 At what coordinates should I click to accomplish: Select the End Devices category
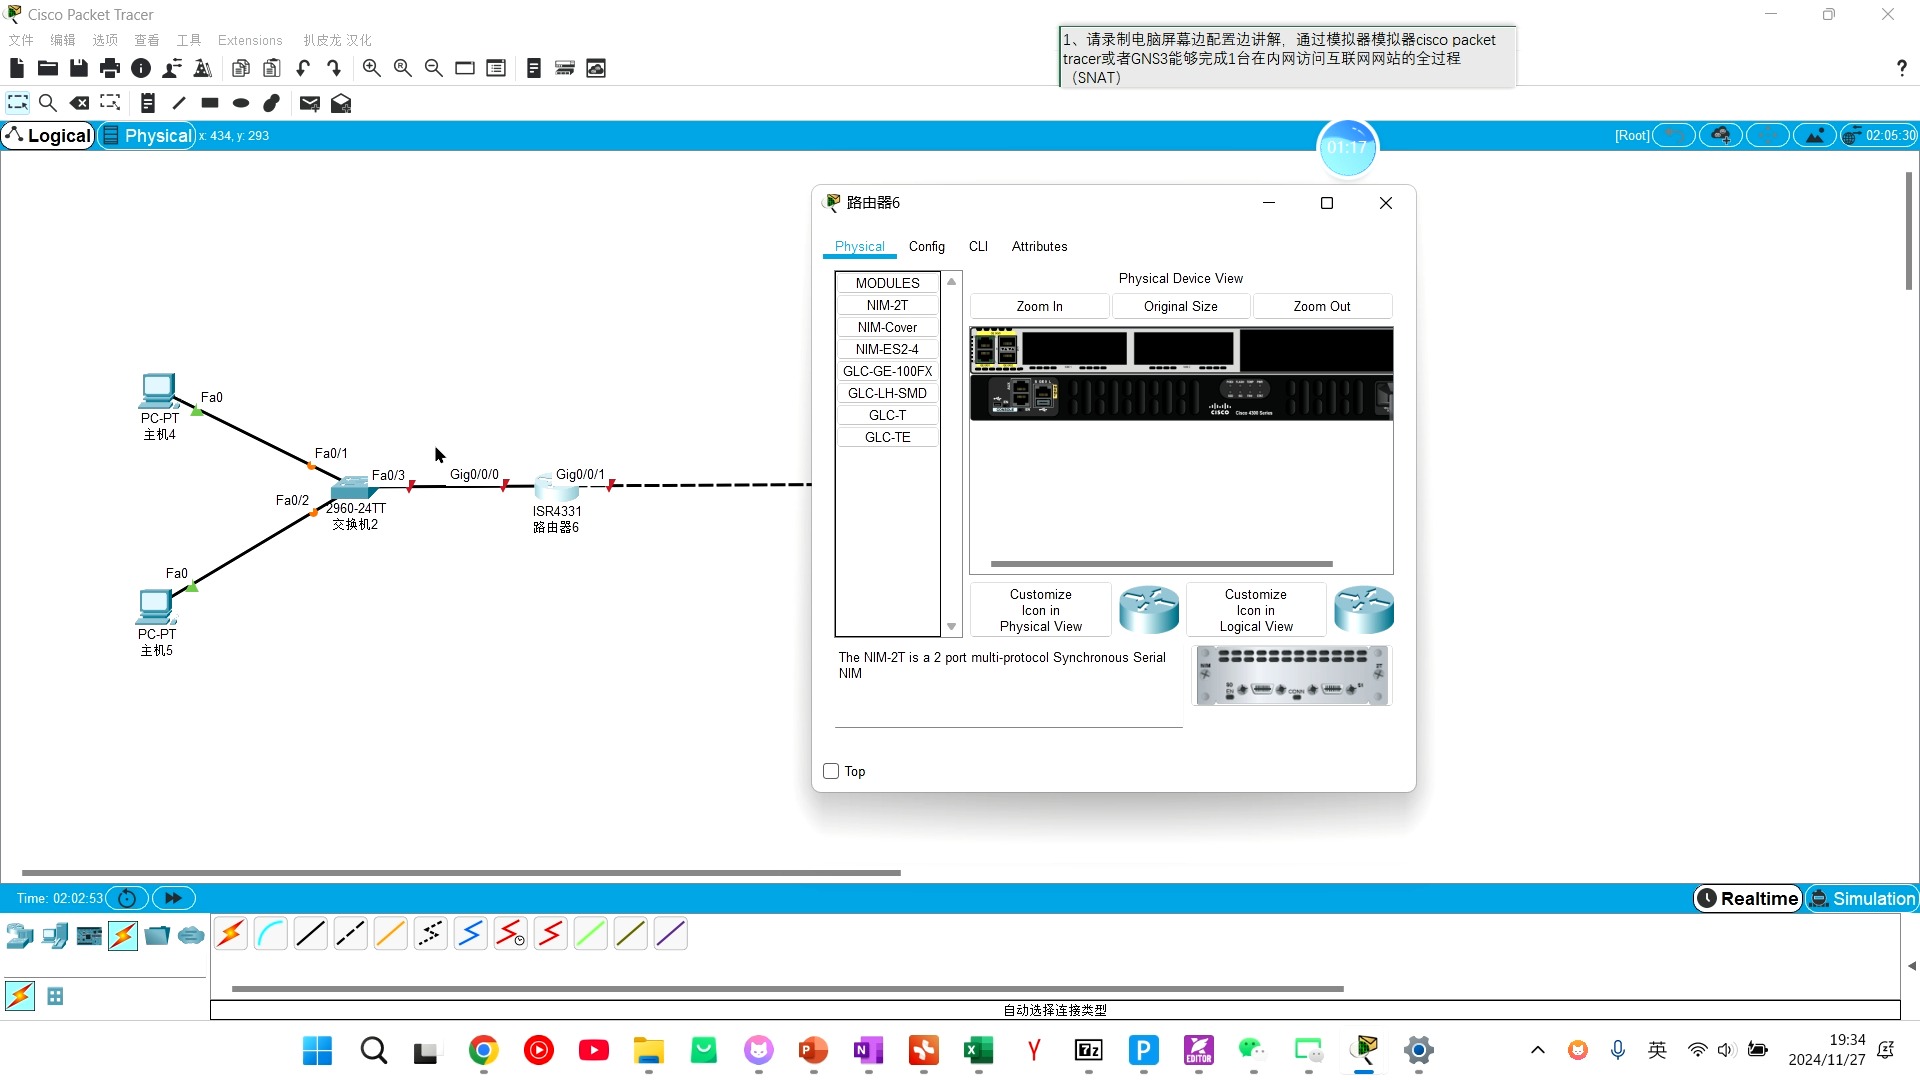55,936
